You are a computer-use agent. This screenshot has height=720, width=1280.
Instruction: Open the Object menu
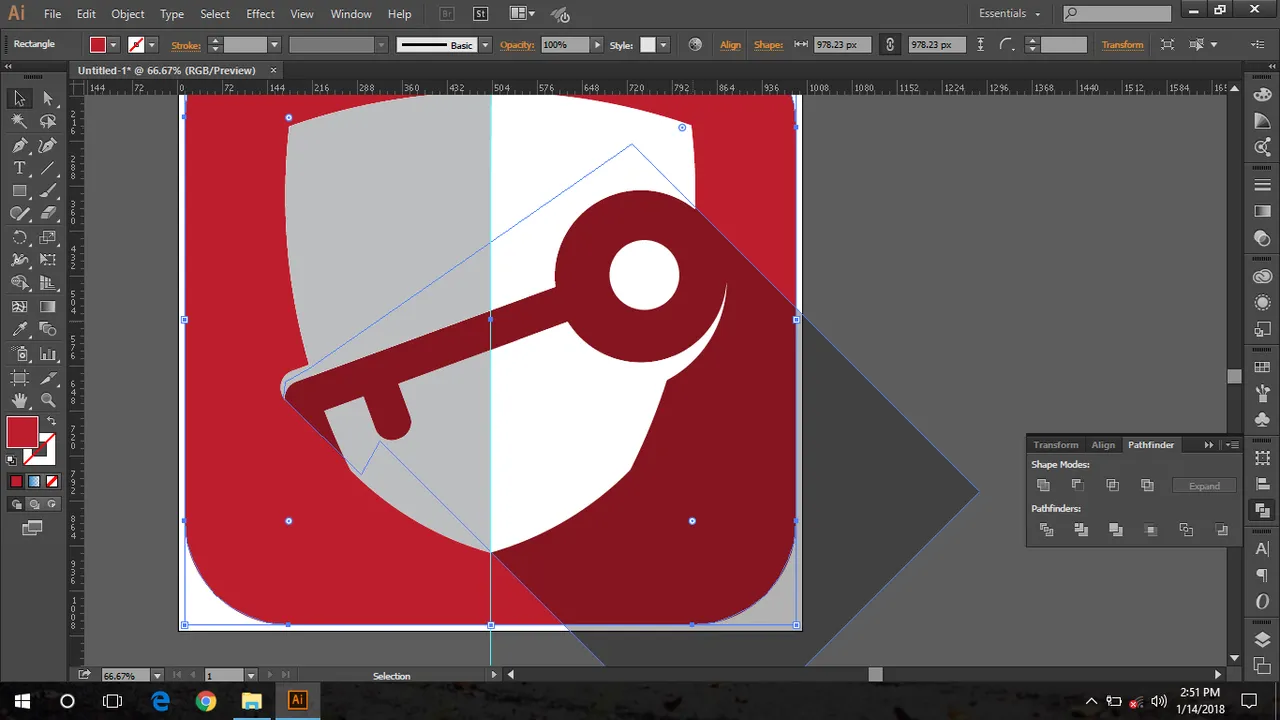[x=128, y=14]
